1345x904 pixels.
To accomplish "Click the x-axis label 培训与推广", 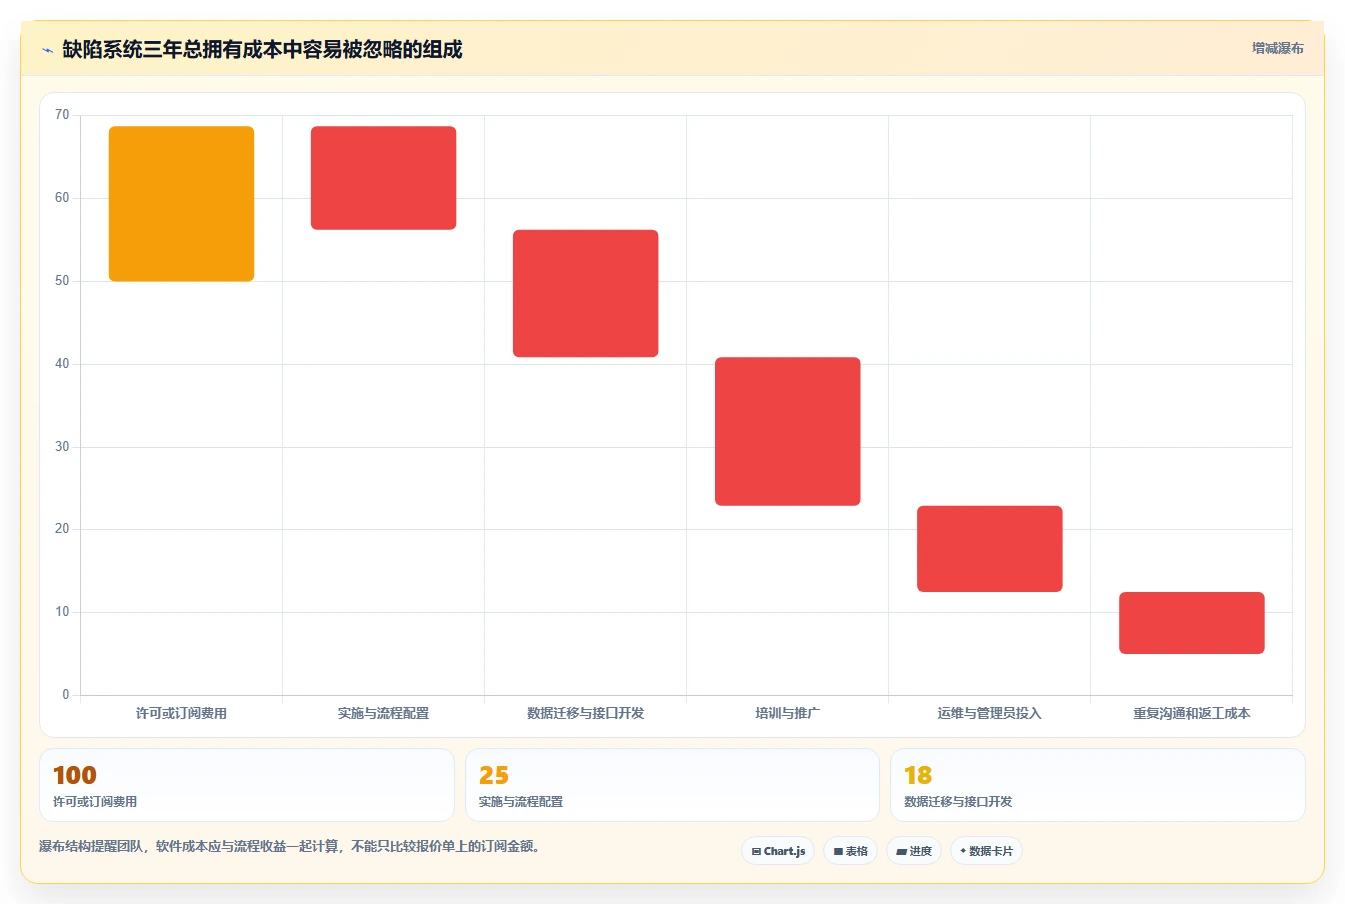I will [787, 713].
